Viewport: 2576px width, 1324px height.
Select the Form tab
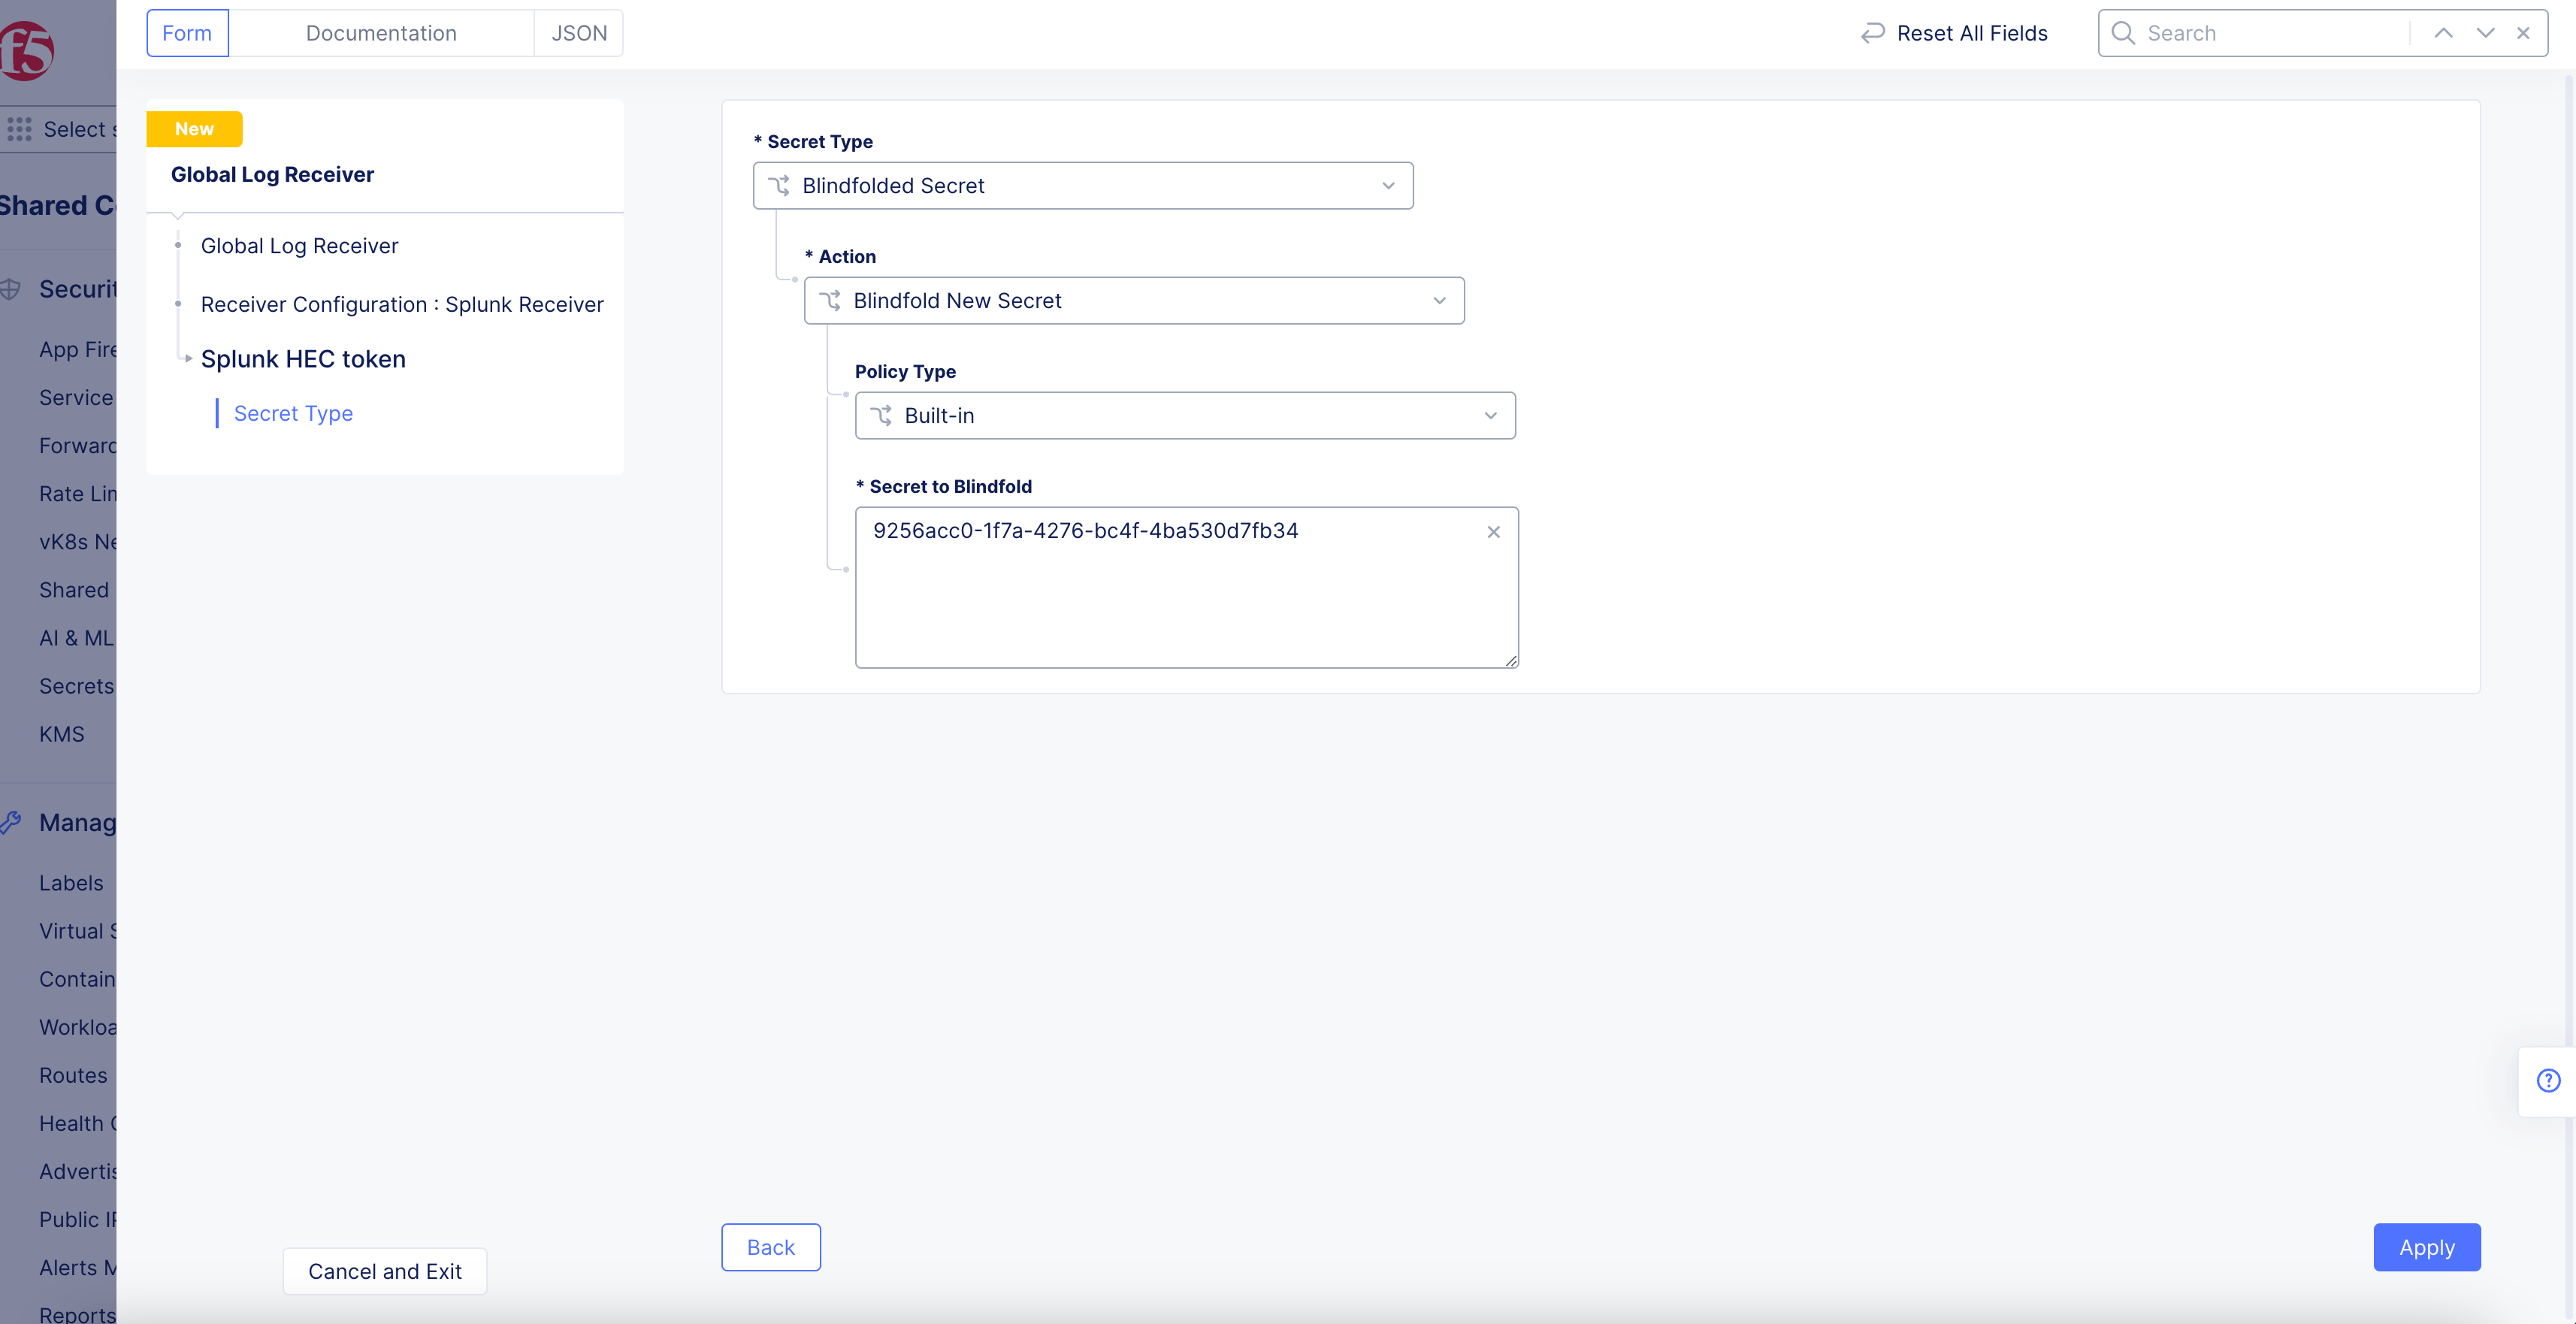(x=187, y=33)
